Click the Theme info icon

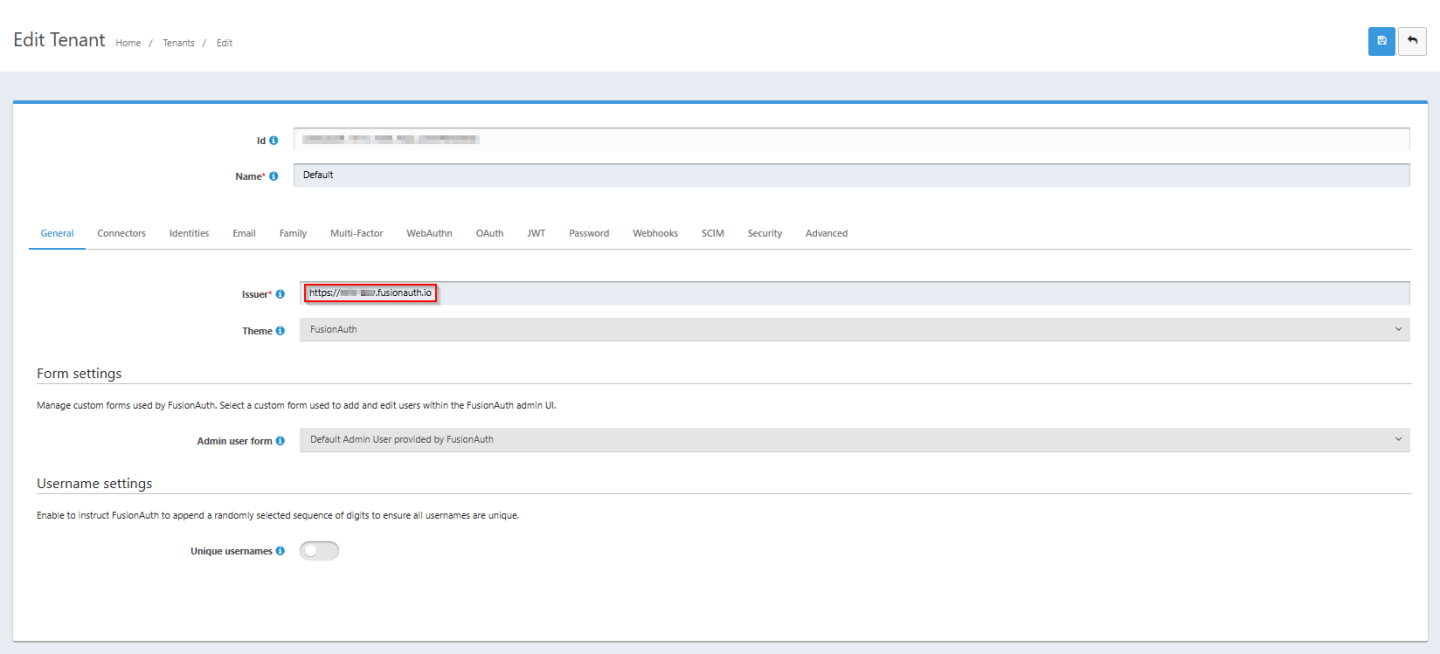tap(280, 330)
